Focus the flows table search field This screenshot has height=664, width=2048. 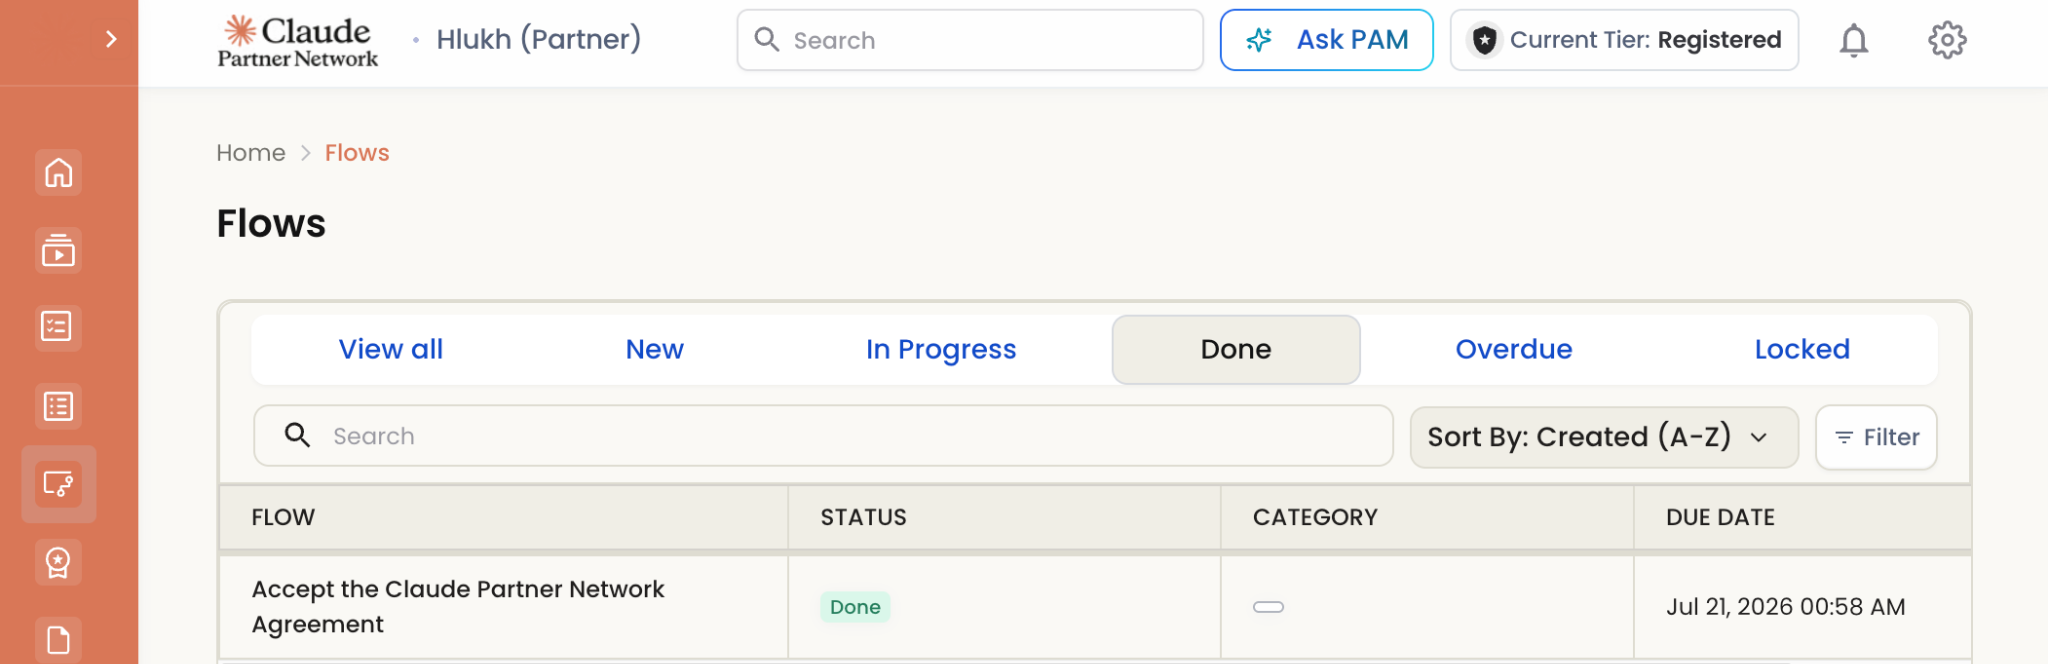(x=823, y=436)
